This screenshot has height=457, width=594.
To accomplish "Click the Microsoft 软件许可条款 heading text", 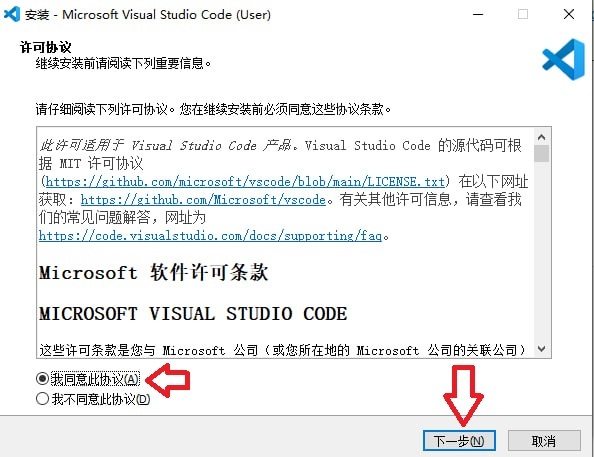I will [x=153, y=272].
